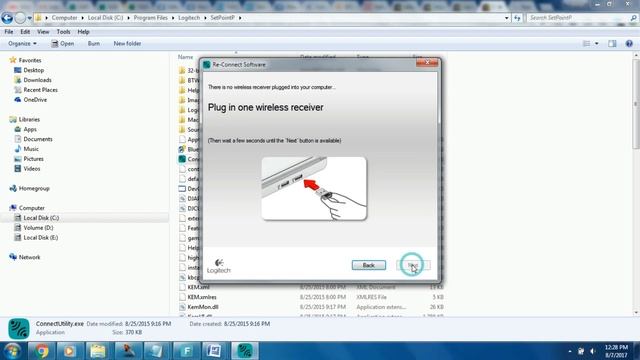
Task: Click the refresh button beside address bar
Action: 518,18
